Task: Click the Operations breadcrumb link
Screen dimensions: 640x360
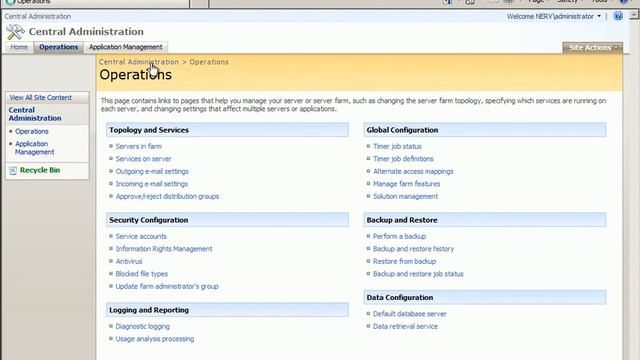Action: click(x=209, y=62)
